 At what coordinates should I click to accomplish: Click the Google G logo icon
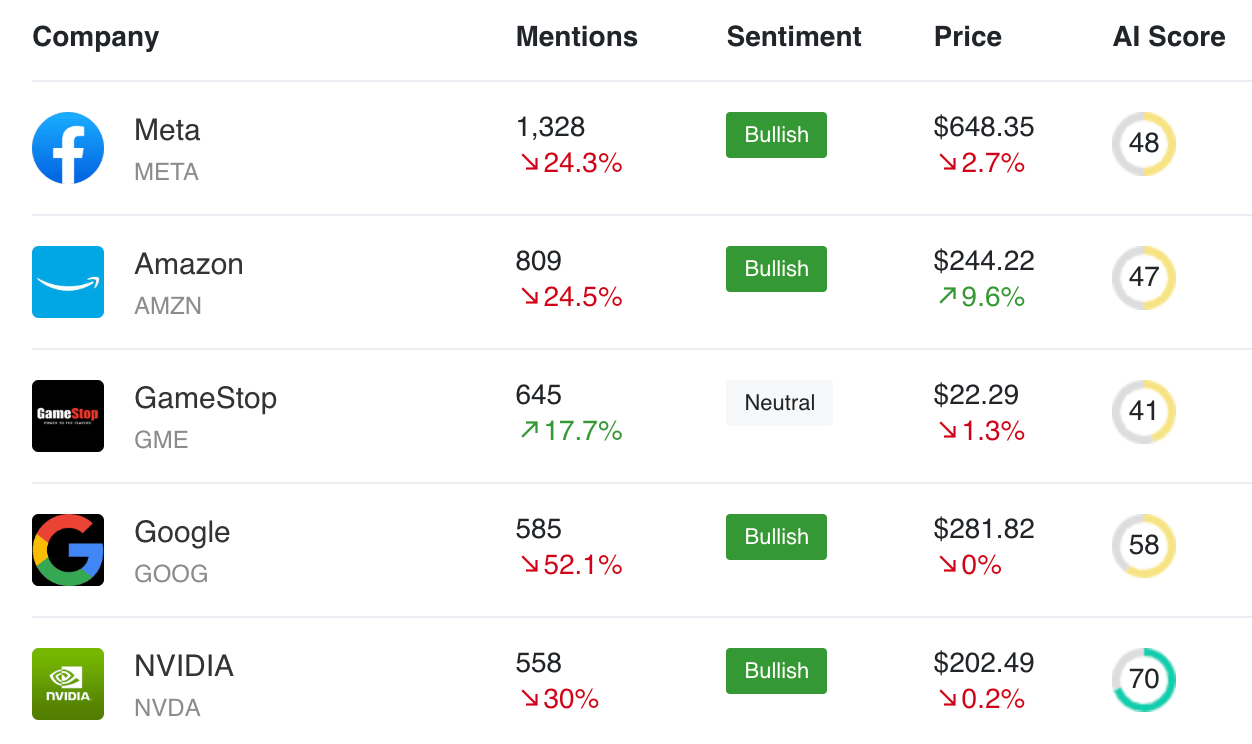point(68,550)
